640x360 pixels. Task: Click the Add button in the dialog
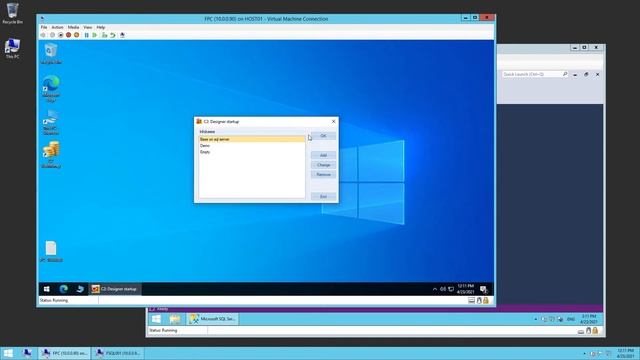click(323, 155)
